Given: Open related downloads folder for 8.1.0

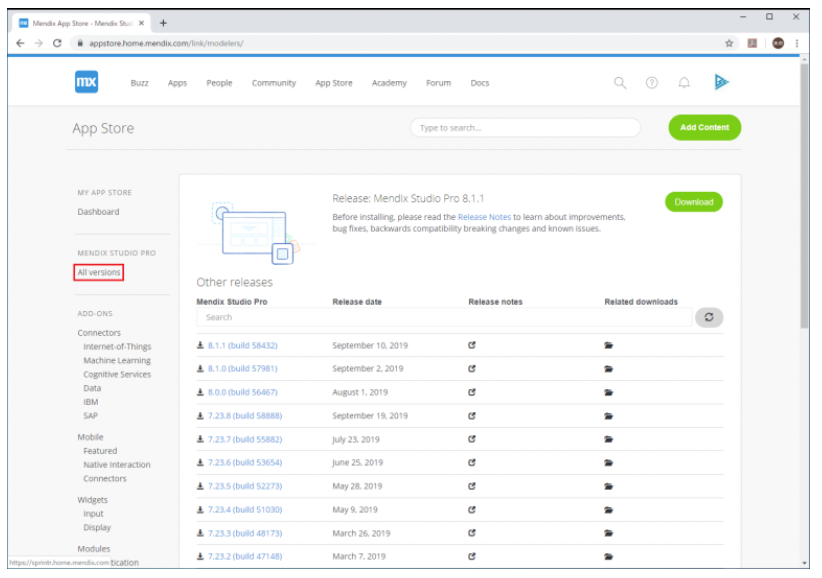Looking at the screenshot, I should [x=608, y=369].
